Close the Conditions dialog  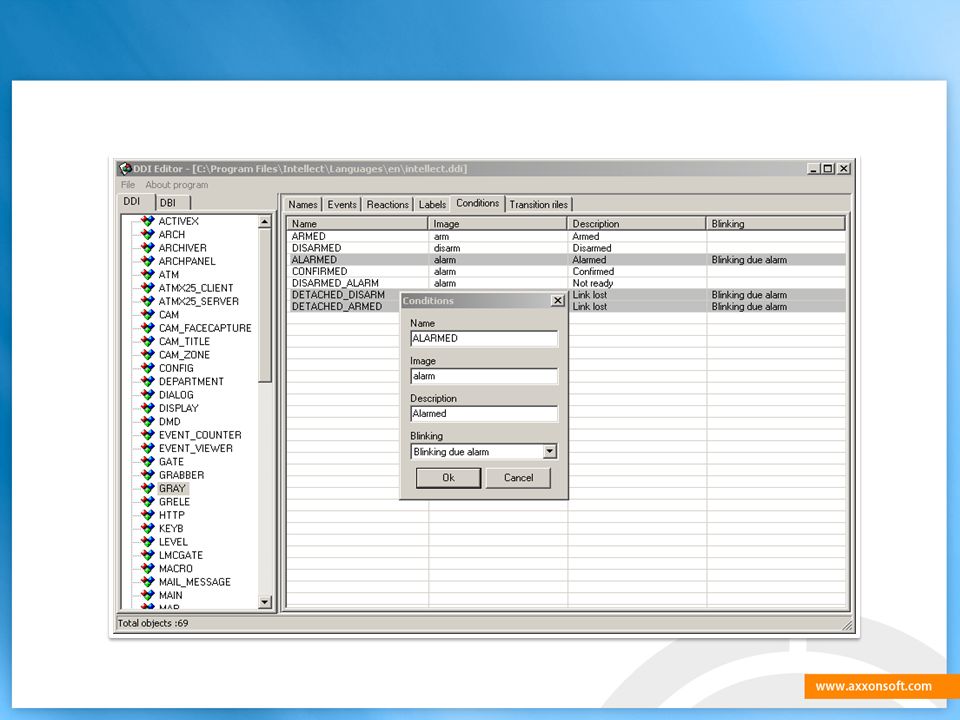pyautogui.click(x=557, y=301)
